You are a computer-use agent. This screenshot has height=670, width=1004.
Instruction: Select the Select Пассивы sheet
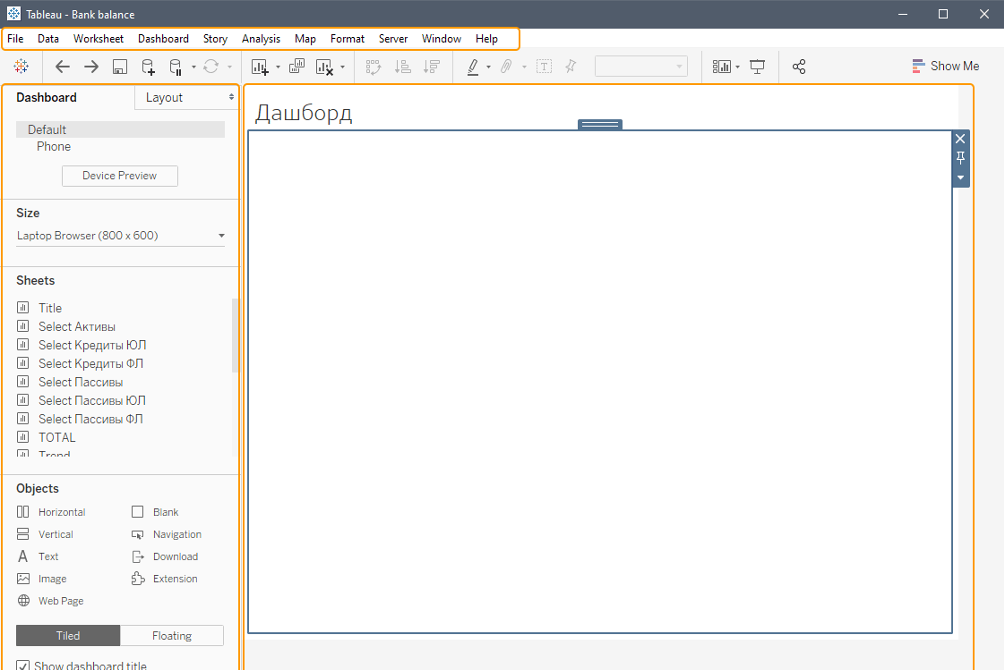[x=81, y=382]
